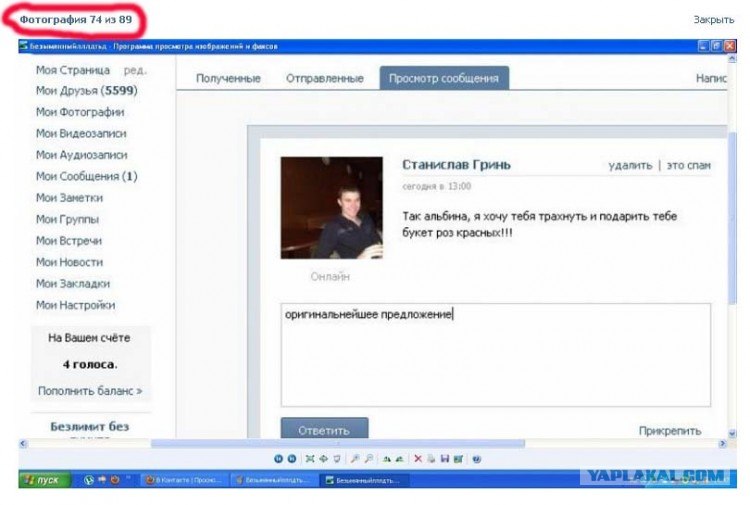This screenshot has height=505, width=750.
Task: Start slideshow from the viewer toolbar
Action: [337, 459]
